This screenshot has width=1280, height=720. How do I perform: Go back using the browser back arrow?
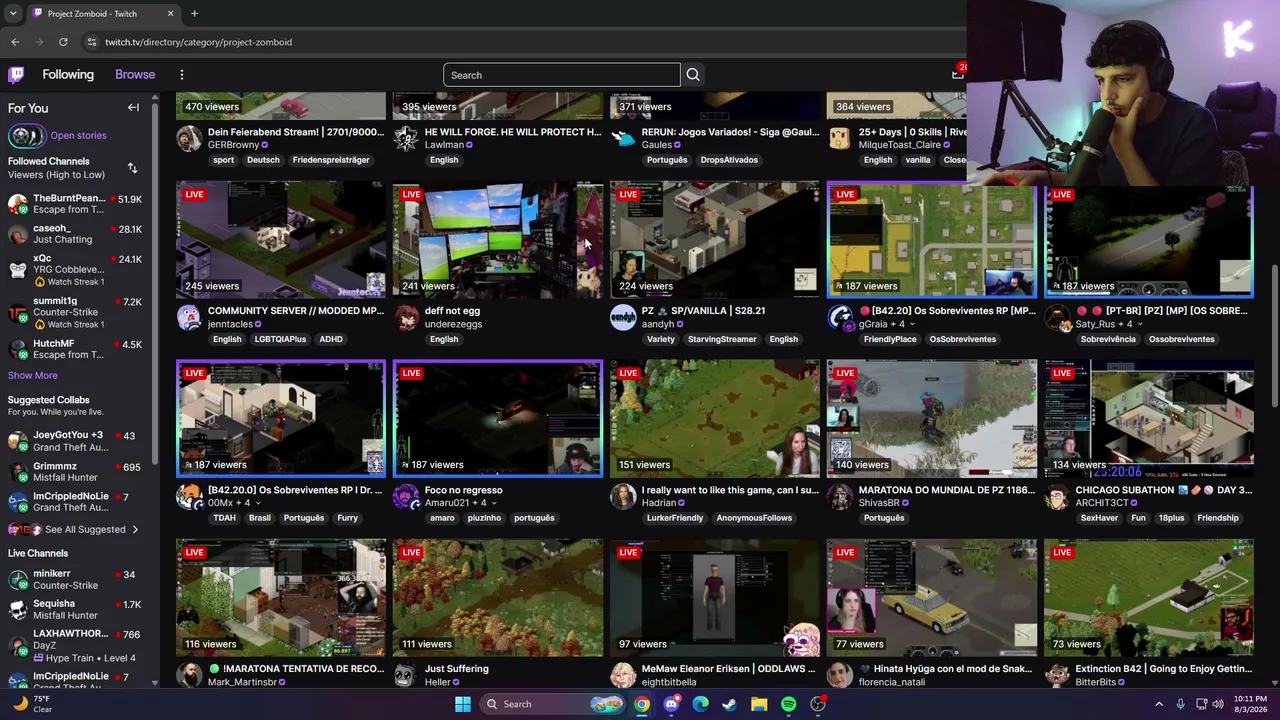click(15, 42)
